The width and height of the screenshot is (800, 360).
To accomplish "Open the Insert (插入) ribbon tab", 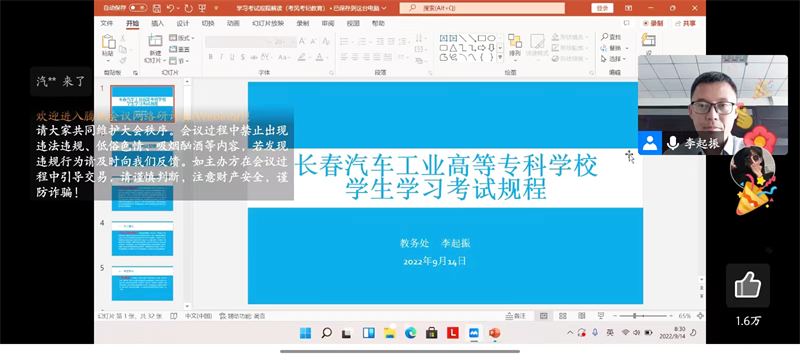I will pyautogui.click(x=158, y=23).
